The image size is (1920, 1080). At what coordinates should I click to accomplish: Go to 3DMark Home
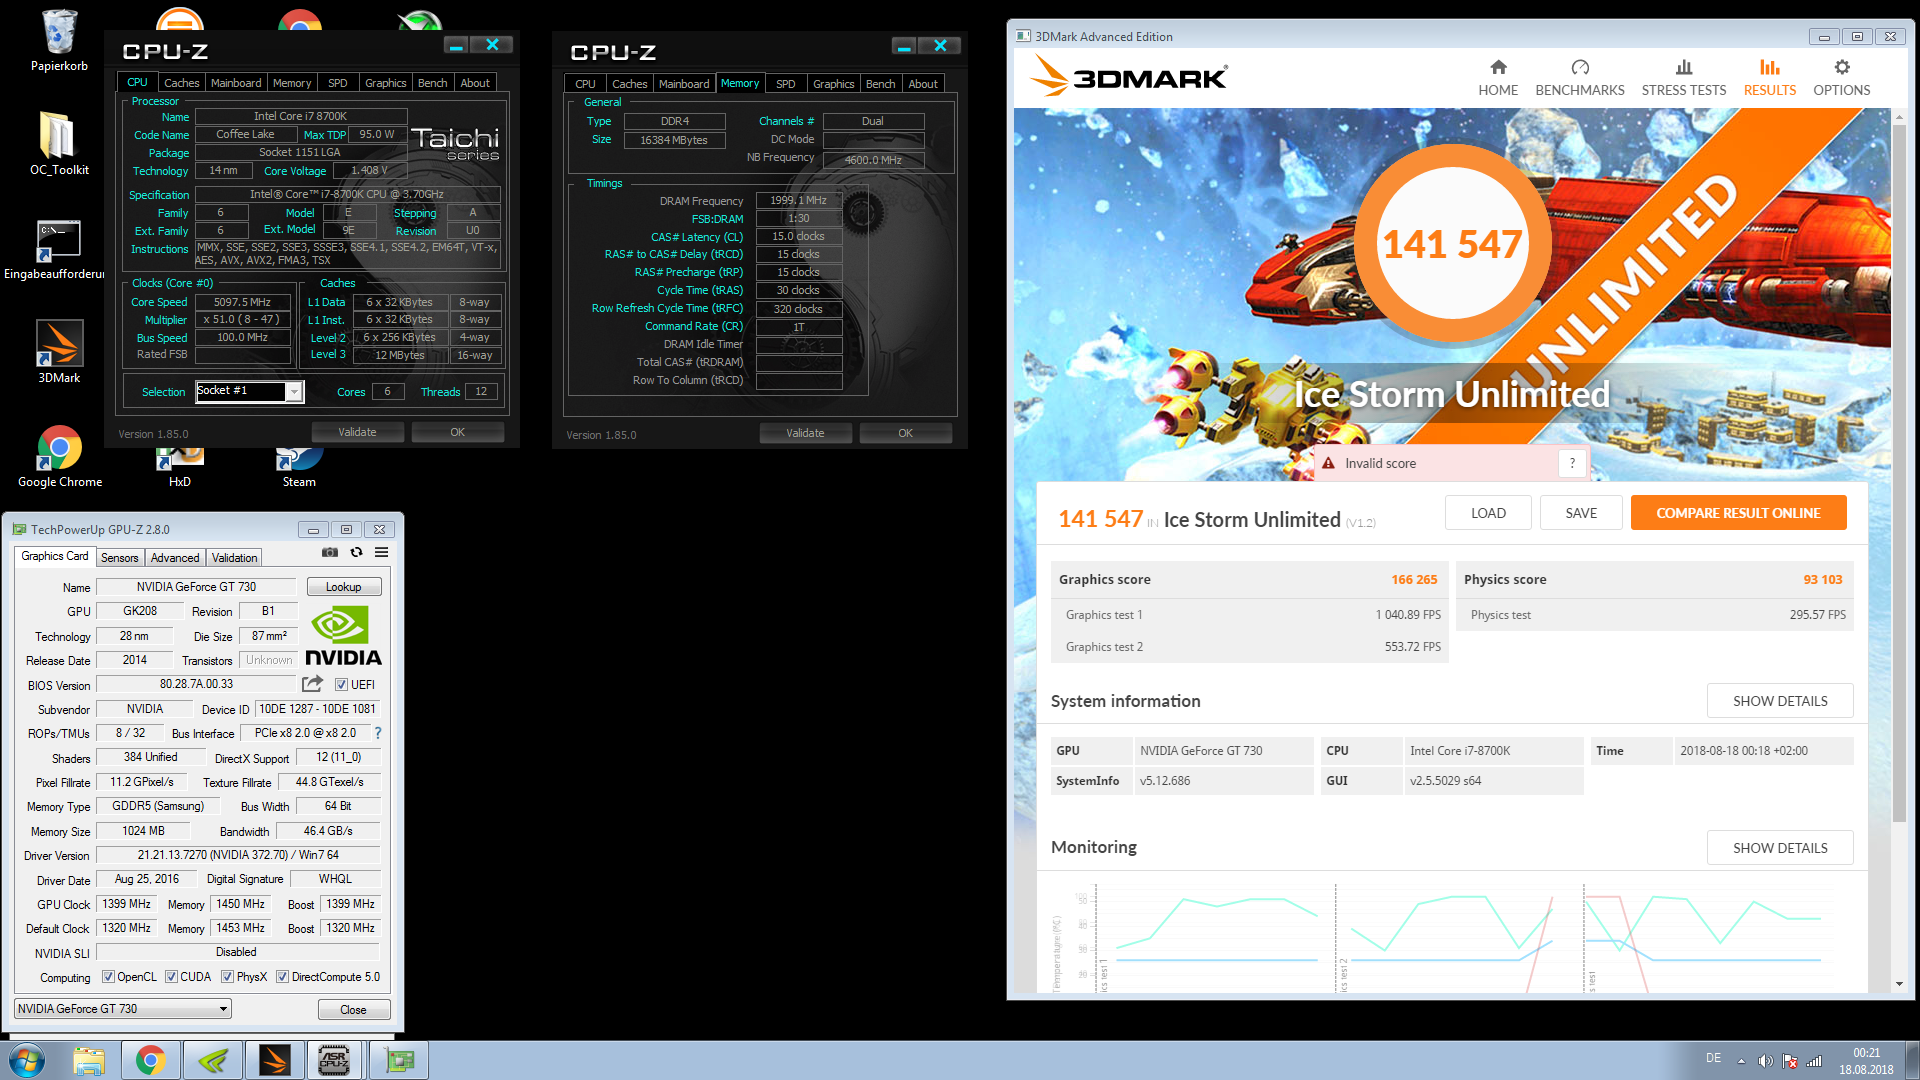pos(1498,78)
